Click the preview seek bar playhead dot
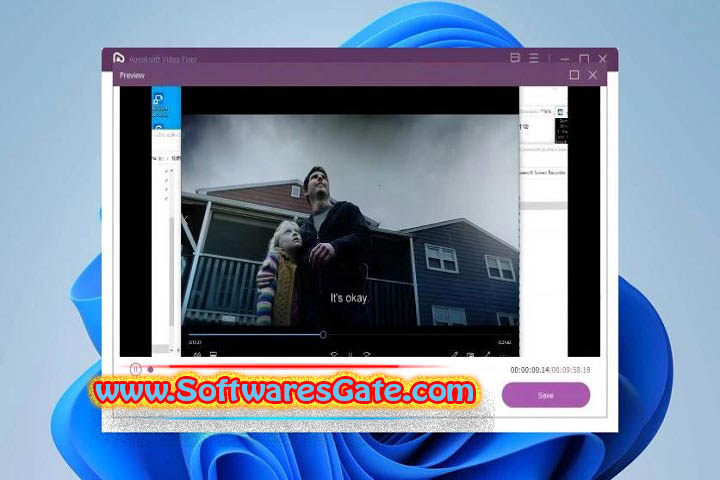 click(150, 369)
